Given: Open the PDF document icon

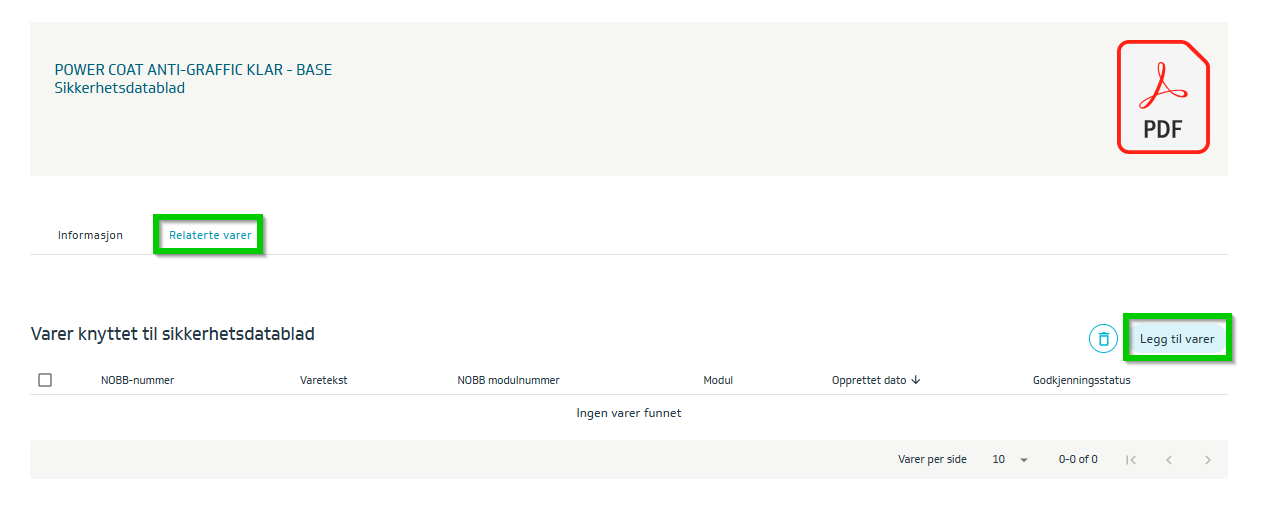Looking at the screenshot, I should pos(1162,97).
